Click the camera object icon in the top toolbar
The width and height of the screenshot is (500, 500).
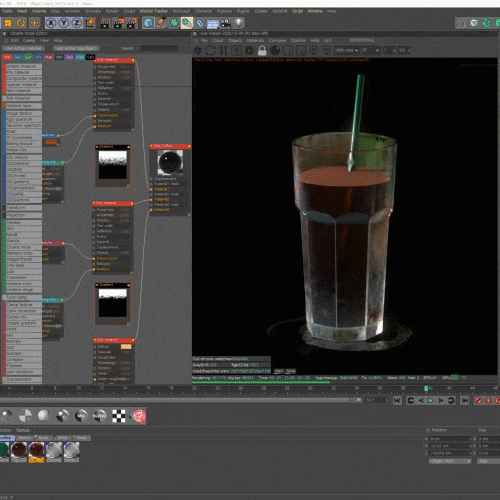pos(226,23)
